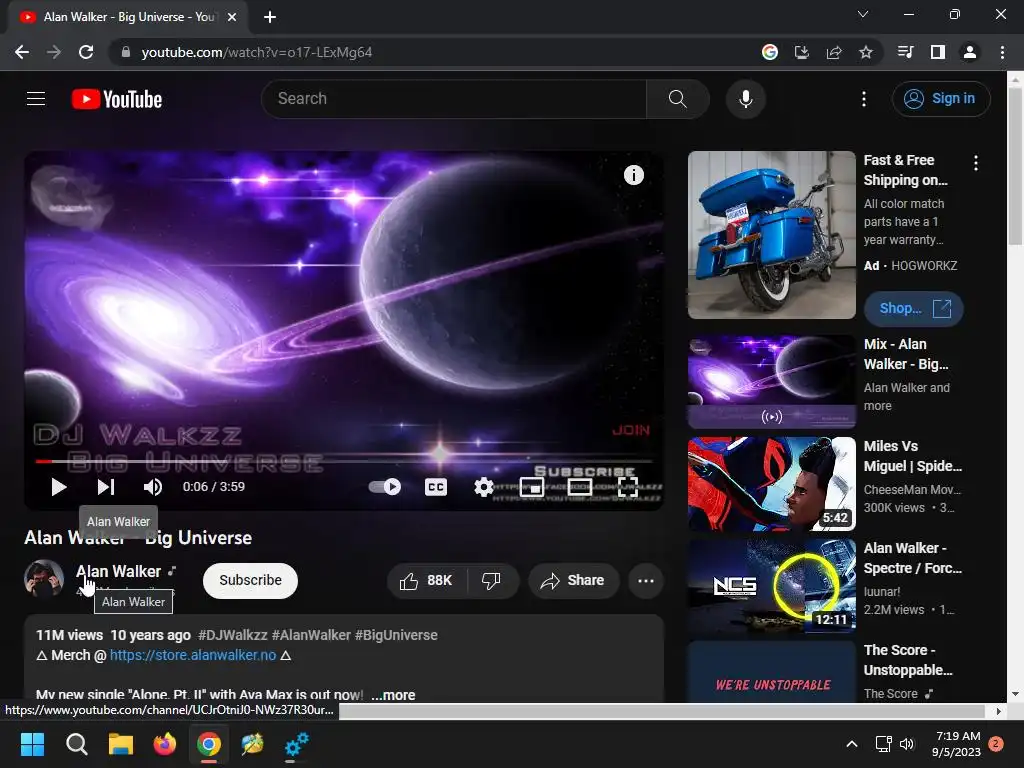Like the video with 88K likes
The width and height of the screenshot is (1024, 768).
[426, 580]
